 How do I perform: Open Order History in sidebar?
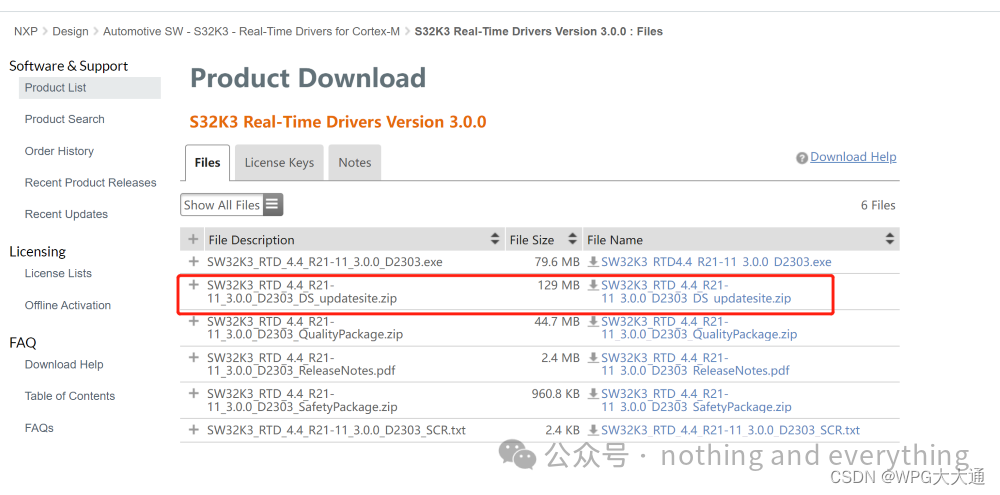[x=59, y=151]
